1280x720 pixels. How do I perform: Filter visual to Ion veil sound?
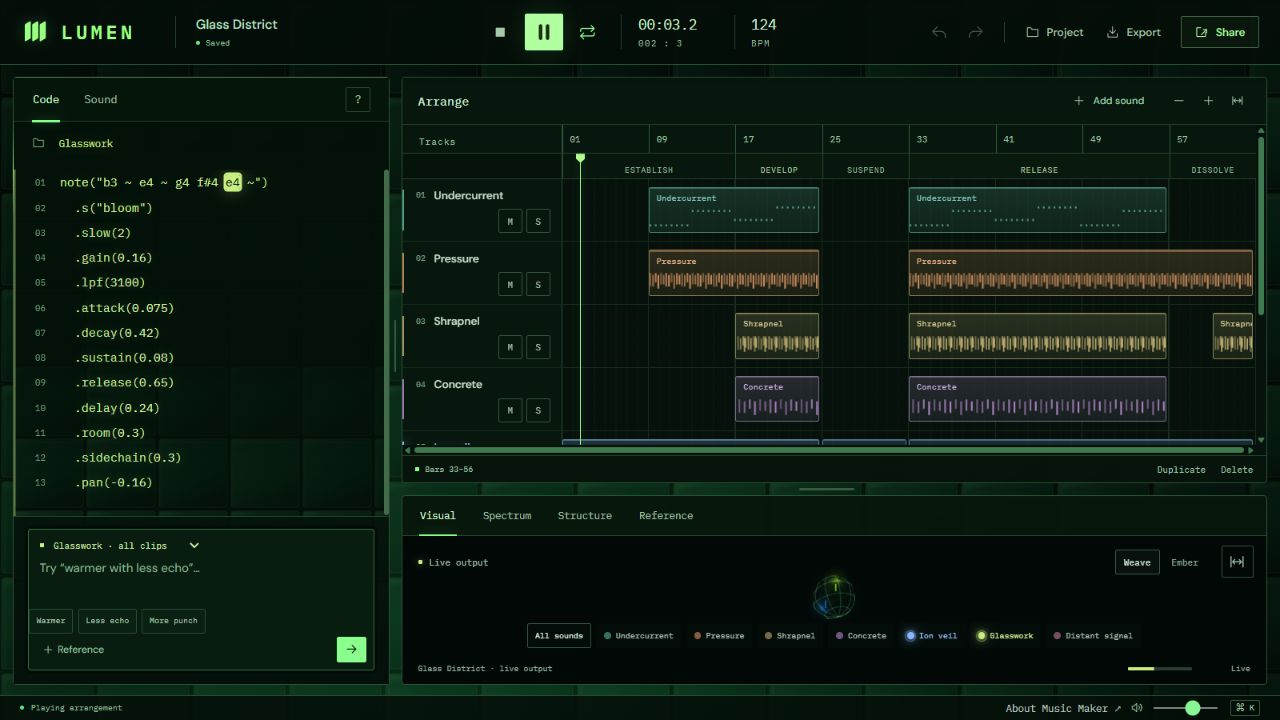(931, 636)
